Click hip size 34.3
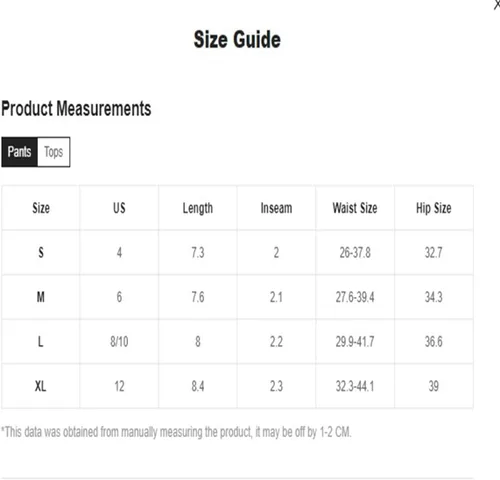Viewport: 500px width, 480px height. [x=434, y=297]
